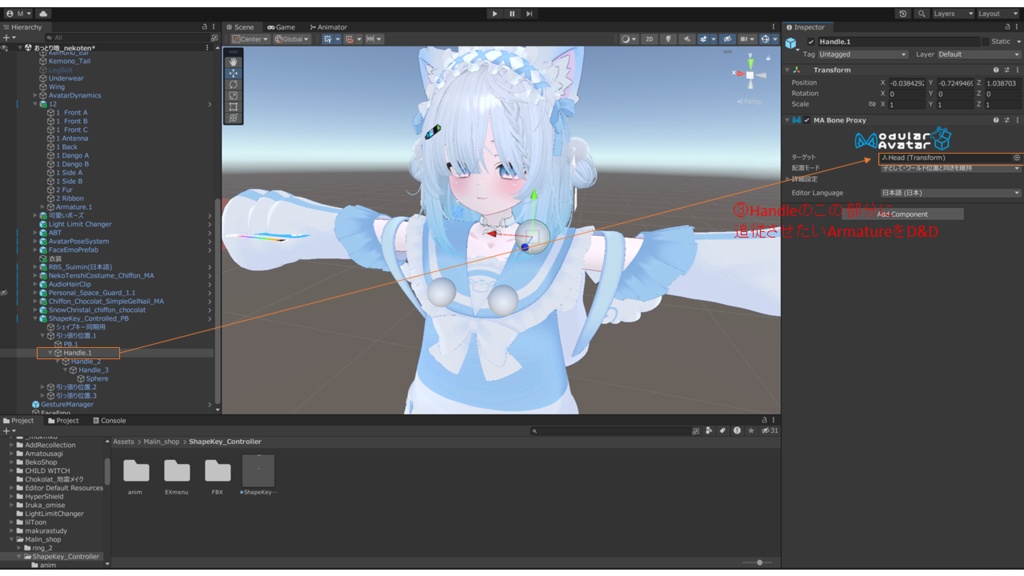
Task: Toggle scene lighting bulb icon
Action: 668,39
